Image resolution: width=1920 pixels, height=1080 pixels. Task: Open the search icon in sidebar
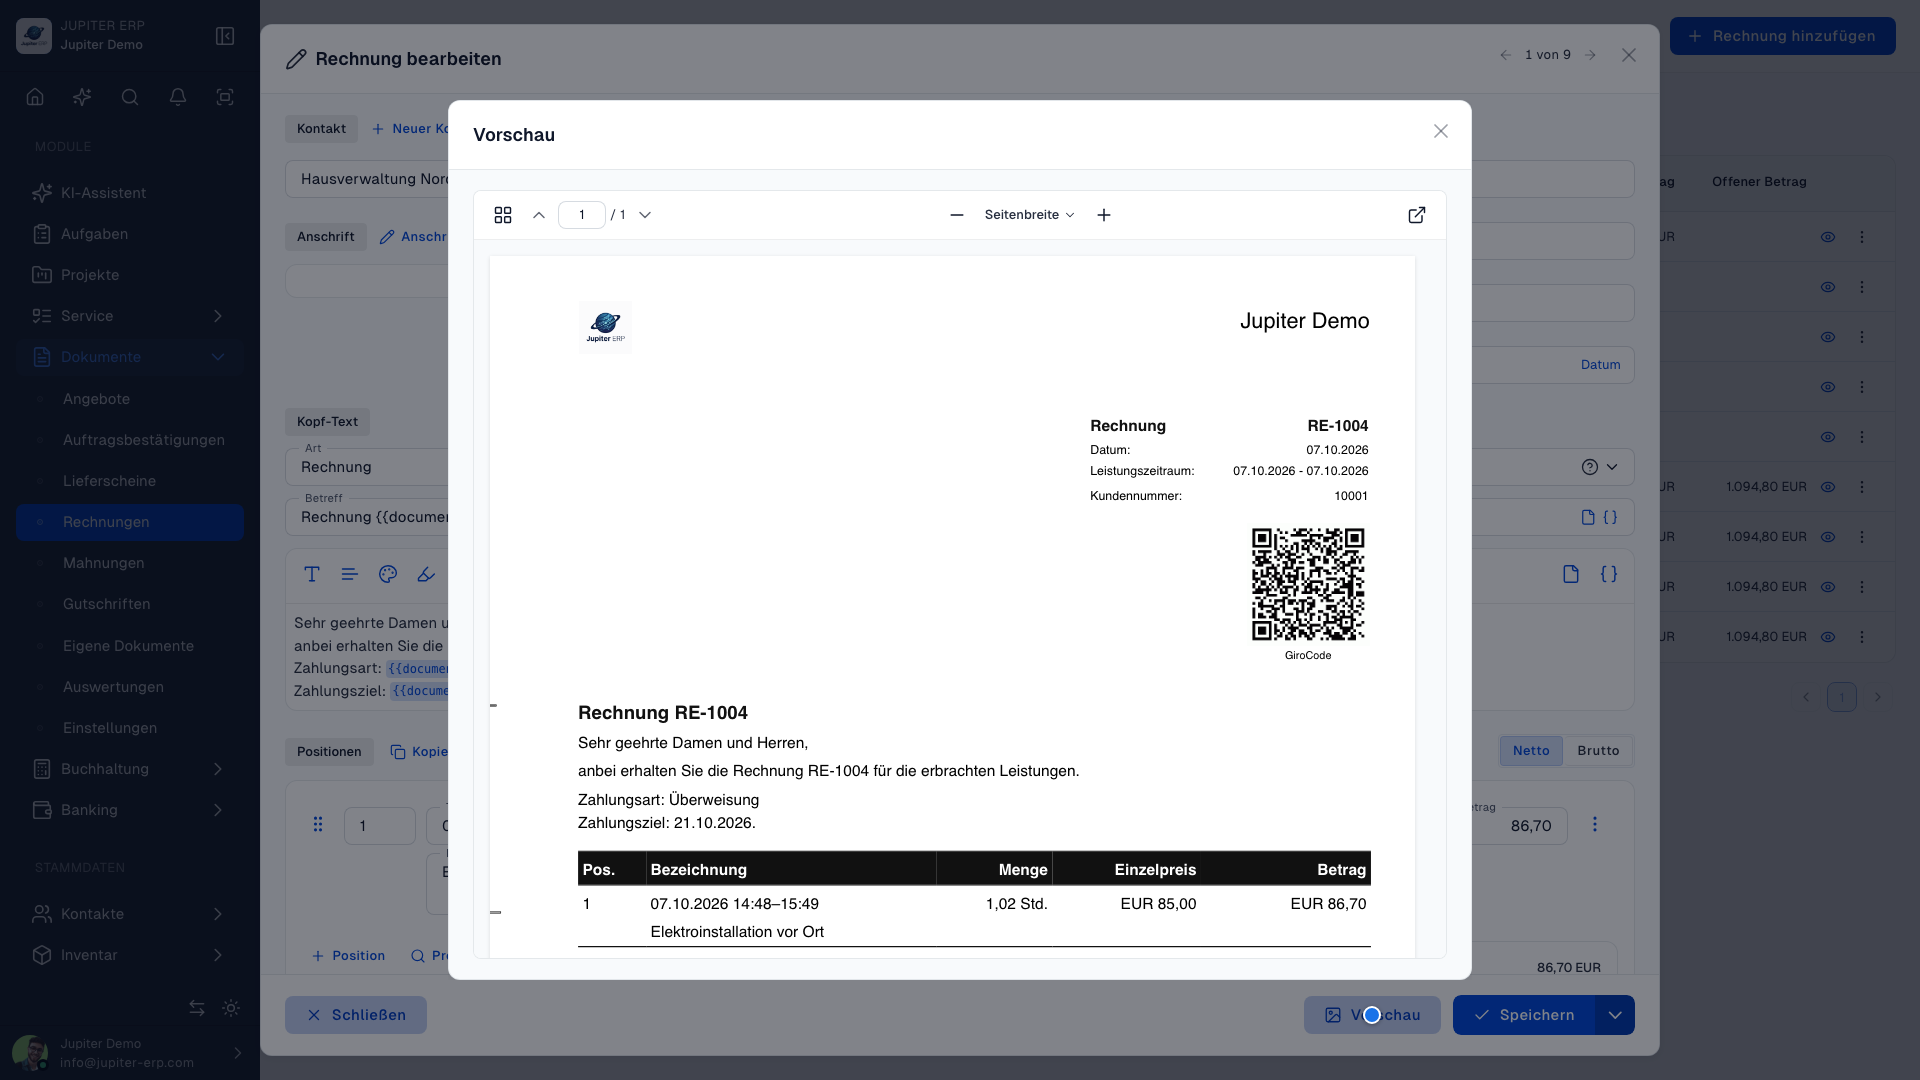click(130, 97)
